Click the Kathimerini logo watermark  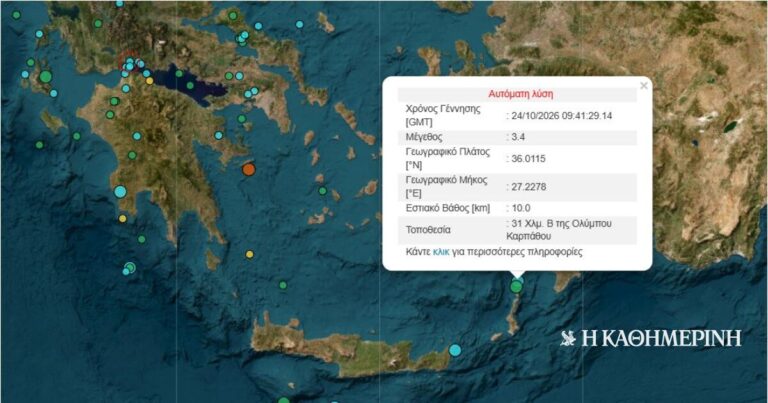(651, 338)
